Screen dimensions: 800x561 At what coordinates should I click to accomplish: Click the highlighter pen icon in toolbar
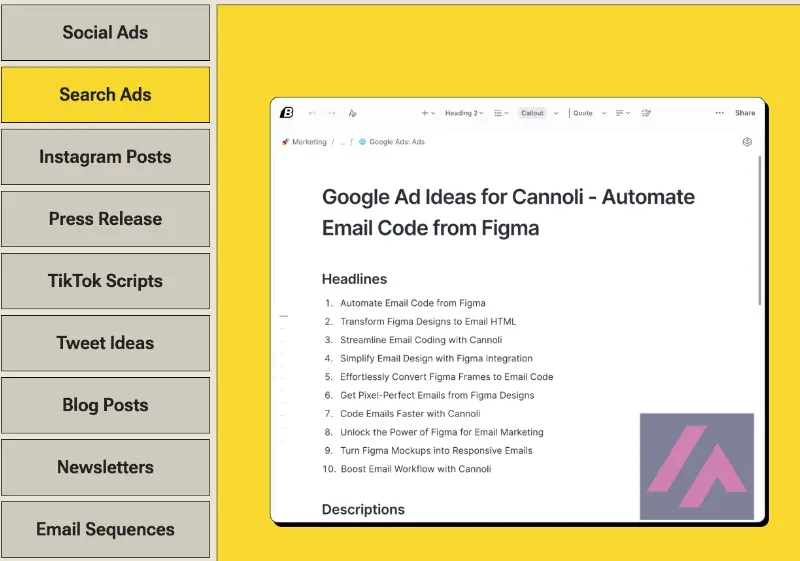[x=646, y=113]
